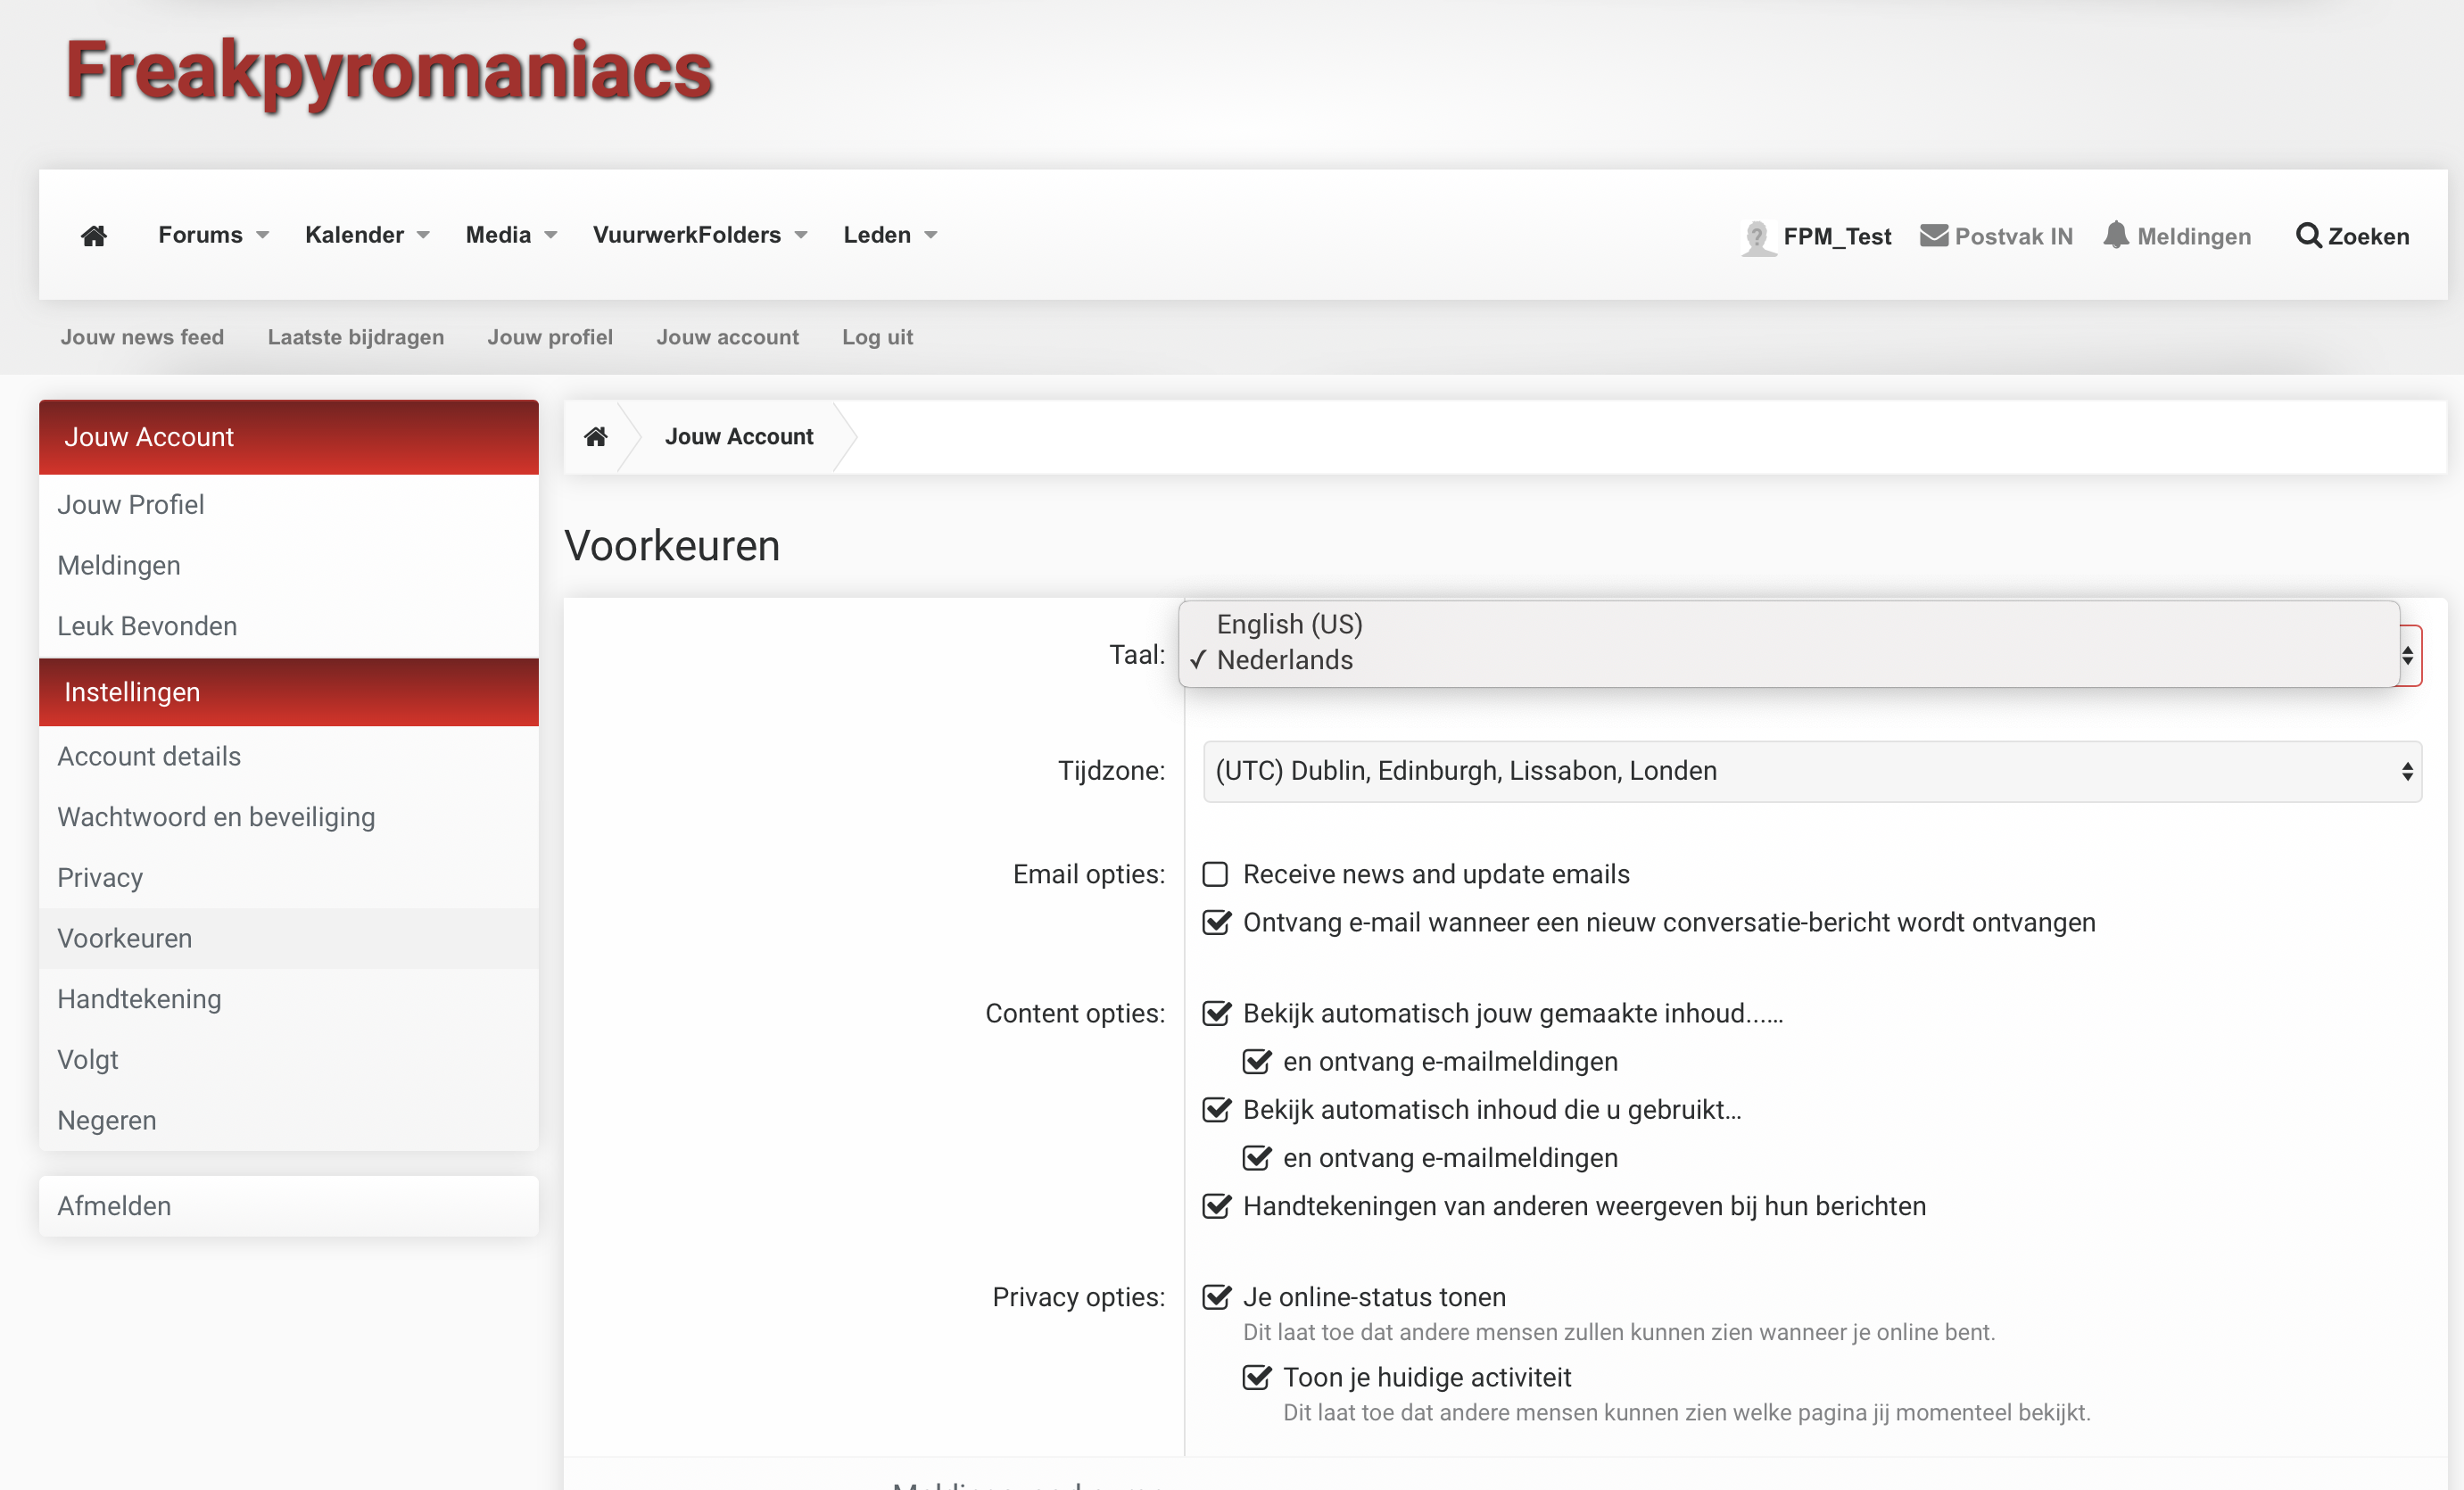The height and width of the screenshot is (1490, 2464).
Task: Expand the Forums dropdown arrow
Action: coord(263,236)
